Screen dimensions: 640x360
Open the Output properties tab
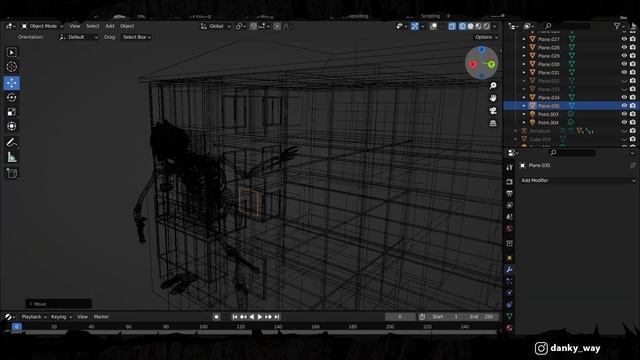(509, 193)
